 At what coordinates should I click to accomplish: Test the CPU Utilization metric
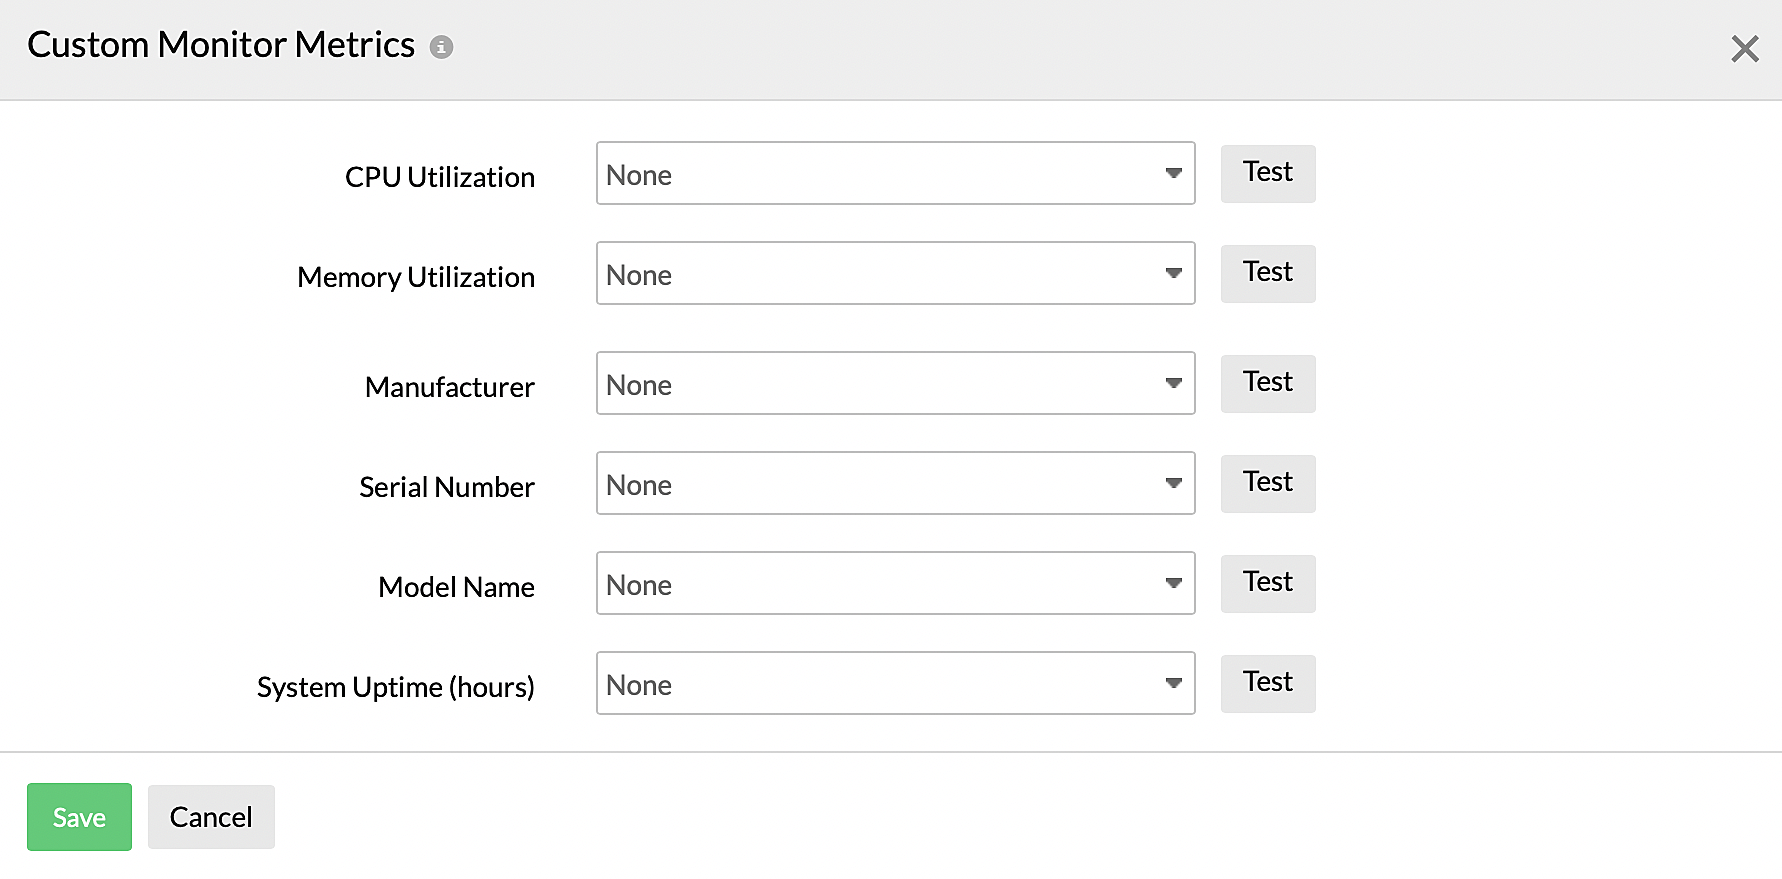click(x=1267, y=173)
